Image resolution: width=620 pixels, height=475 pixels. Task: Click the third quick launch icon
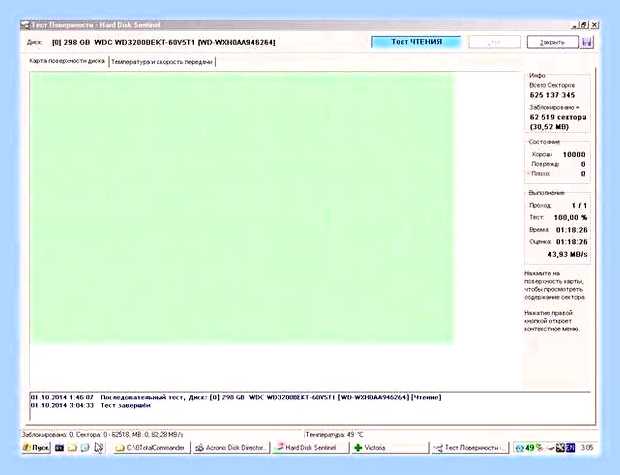(x=85, y=448)
